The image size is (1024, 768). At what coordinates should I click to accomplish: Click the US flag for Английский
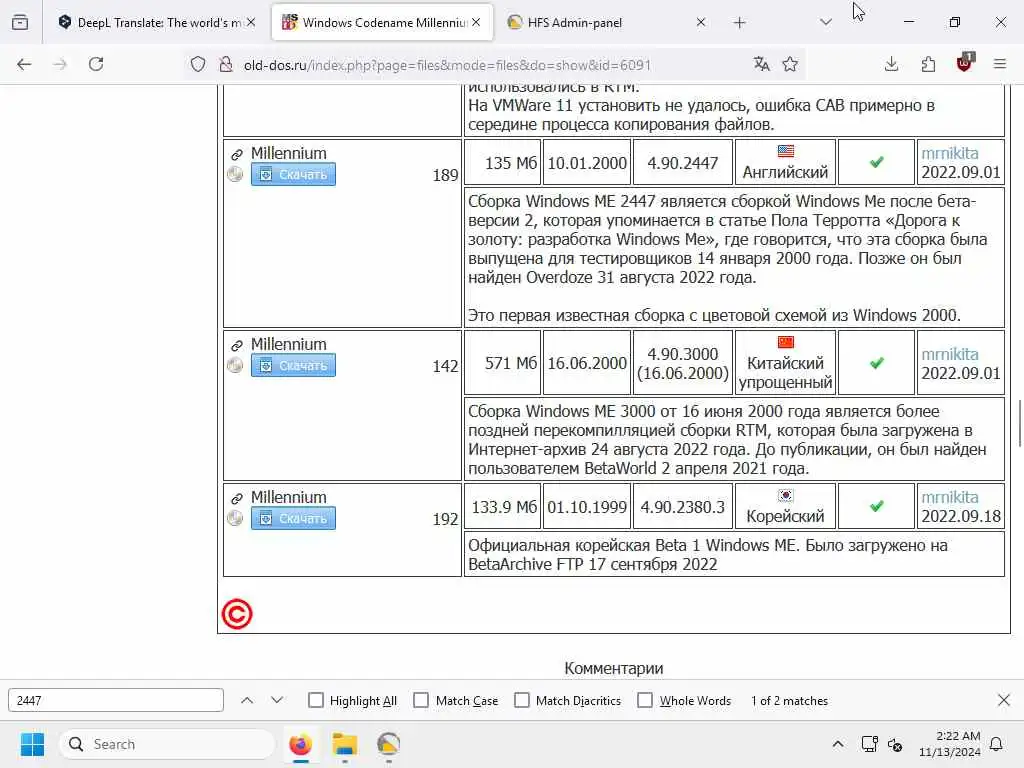click(x=786, y=151)
